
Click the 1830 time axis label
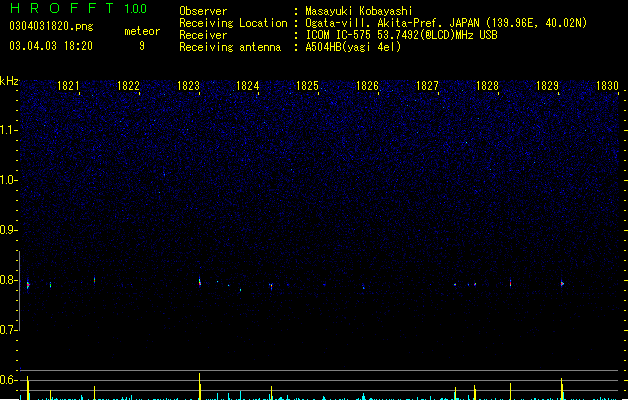coord(607,86)
